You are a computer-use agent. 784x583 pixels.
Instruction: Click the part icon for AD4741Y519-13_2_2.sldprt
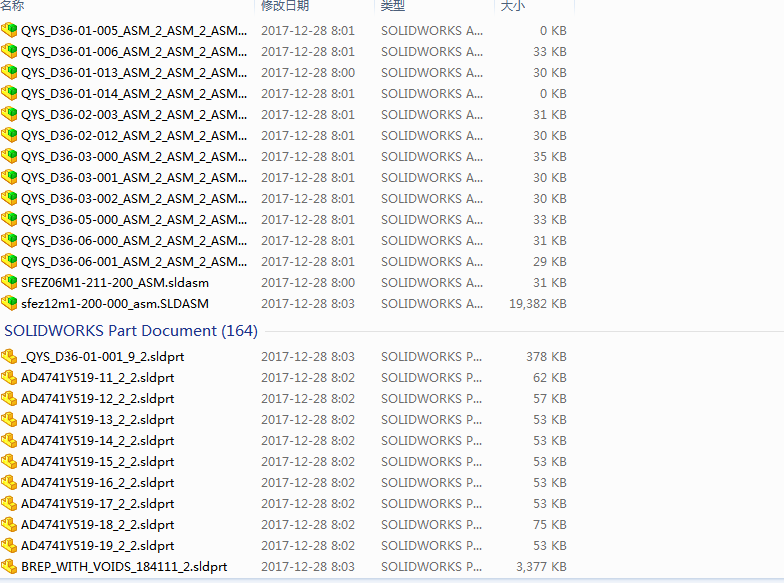(9, 420)
